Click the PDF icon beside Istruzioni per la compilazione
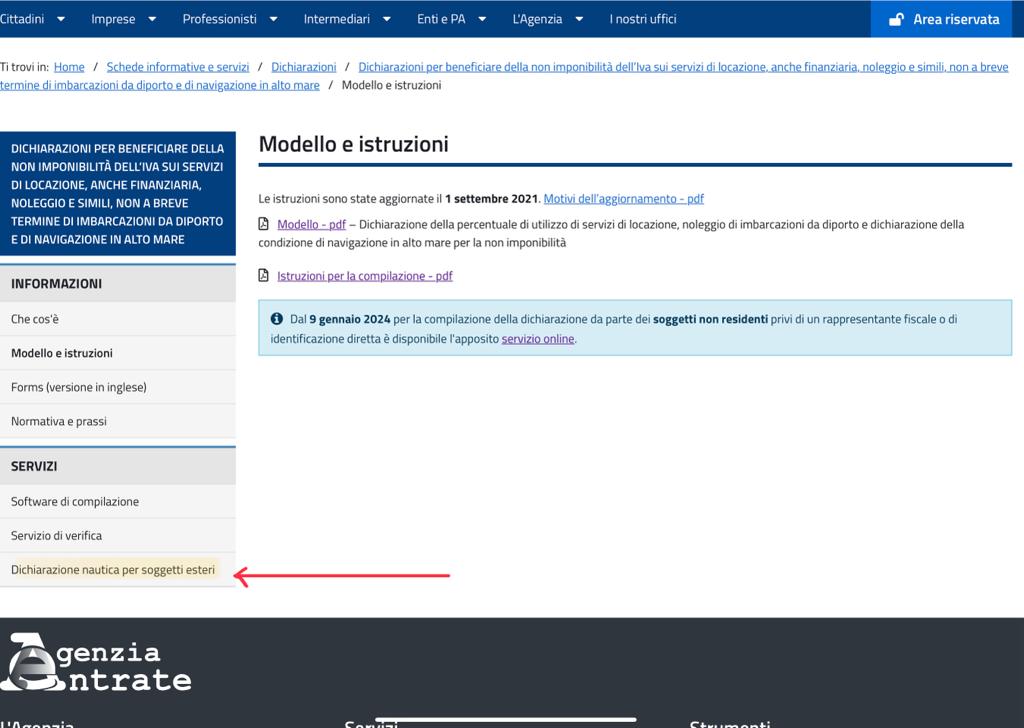1024x728 pixels. point(264,275)
